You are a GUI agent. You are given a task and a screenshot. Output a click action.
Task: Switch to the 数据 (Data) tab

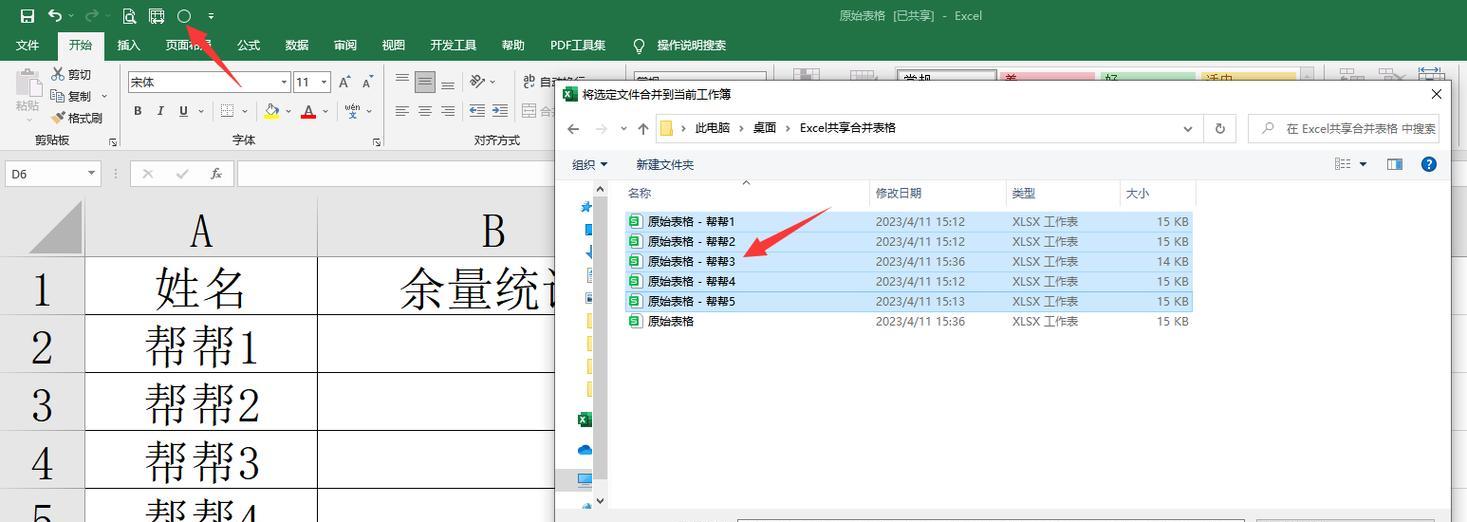pos(297,45)
